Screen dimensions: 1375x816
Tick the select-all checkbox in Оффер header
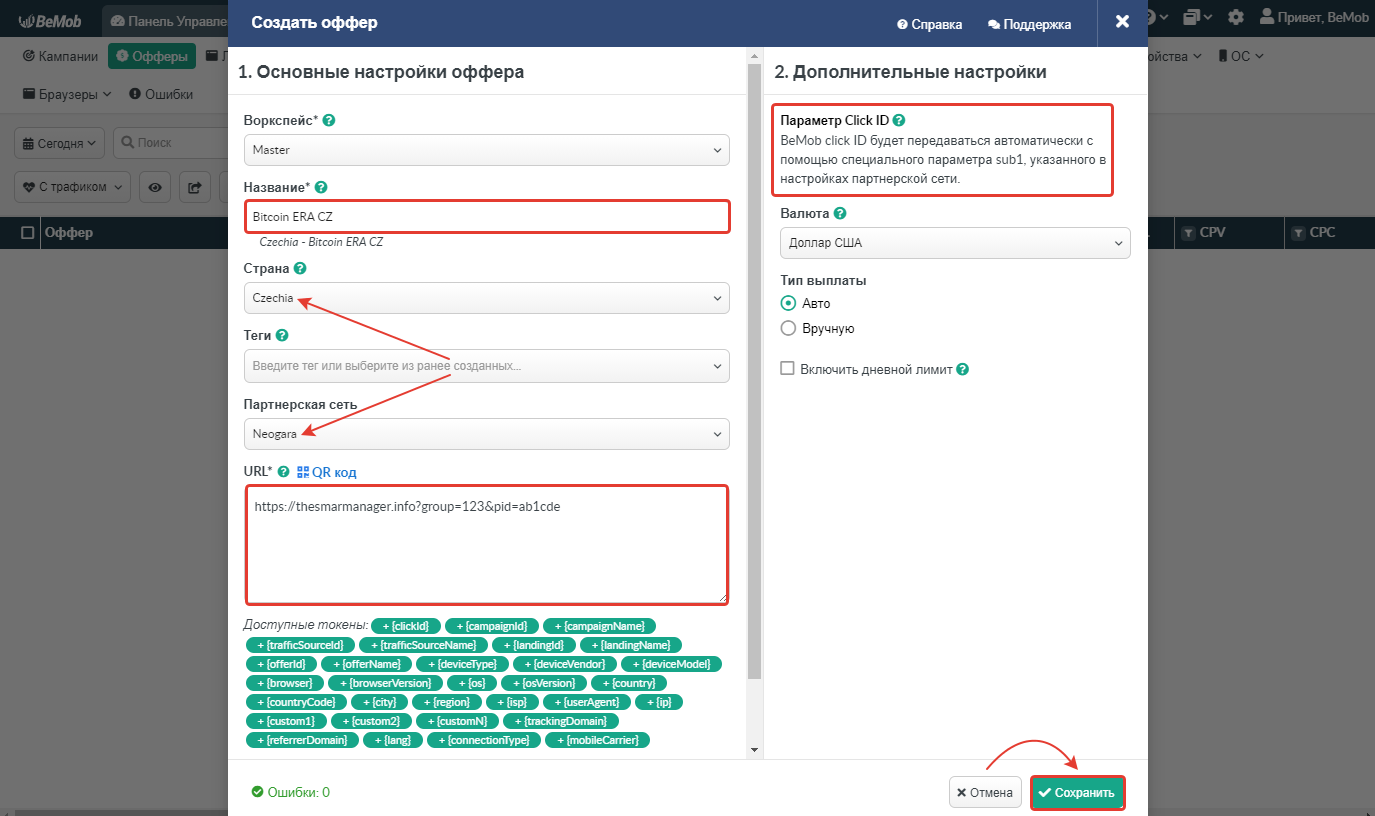(28, 233)
